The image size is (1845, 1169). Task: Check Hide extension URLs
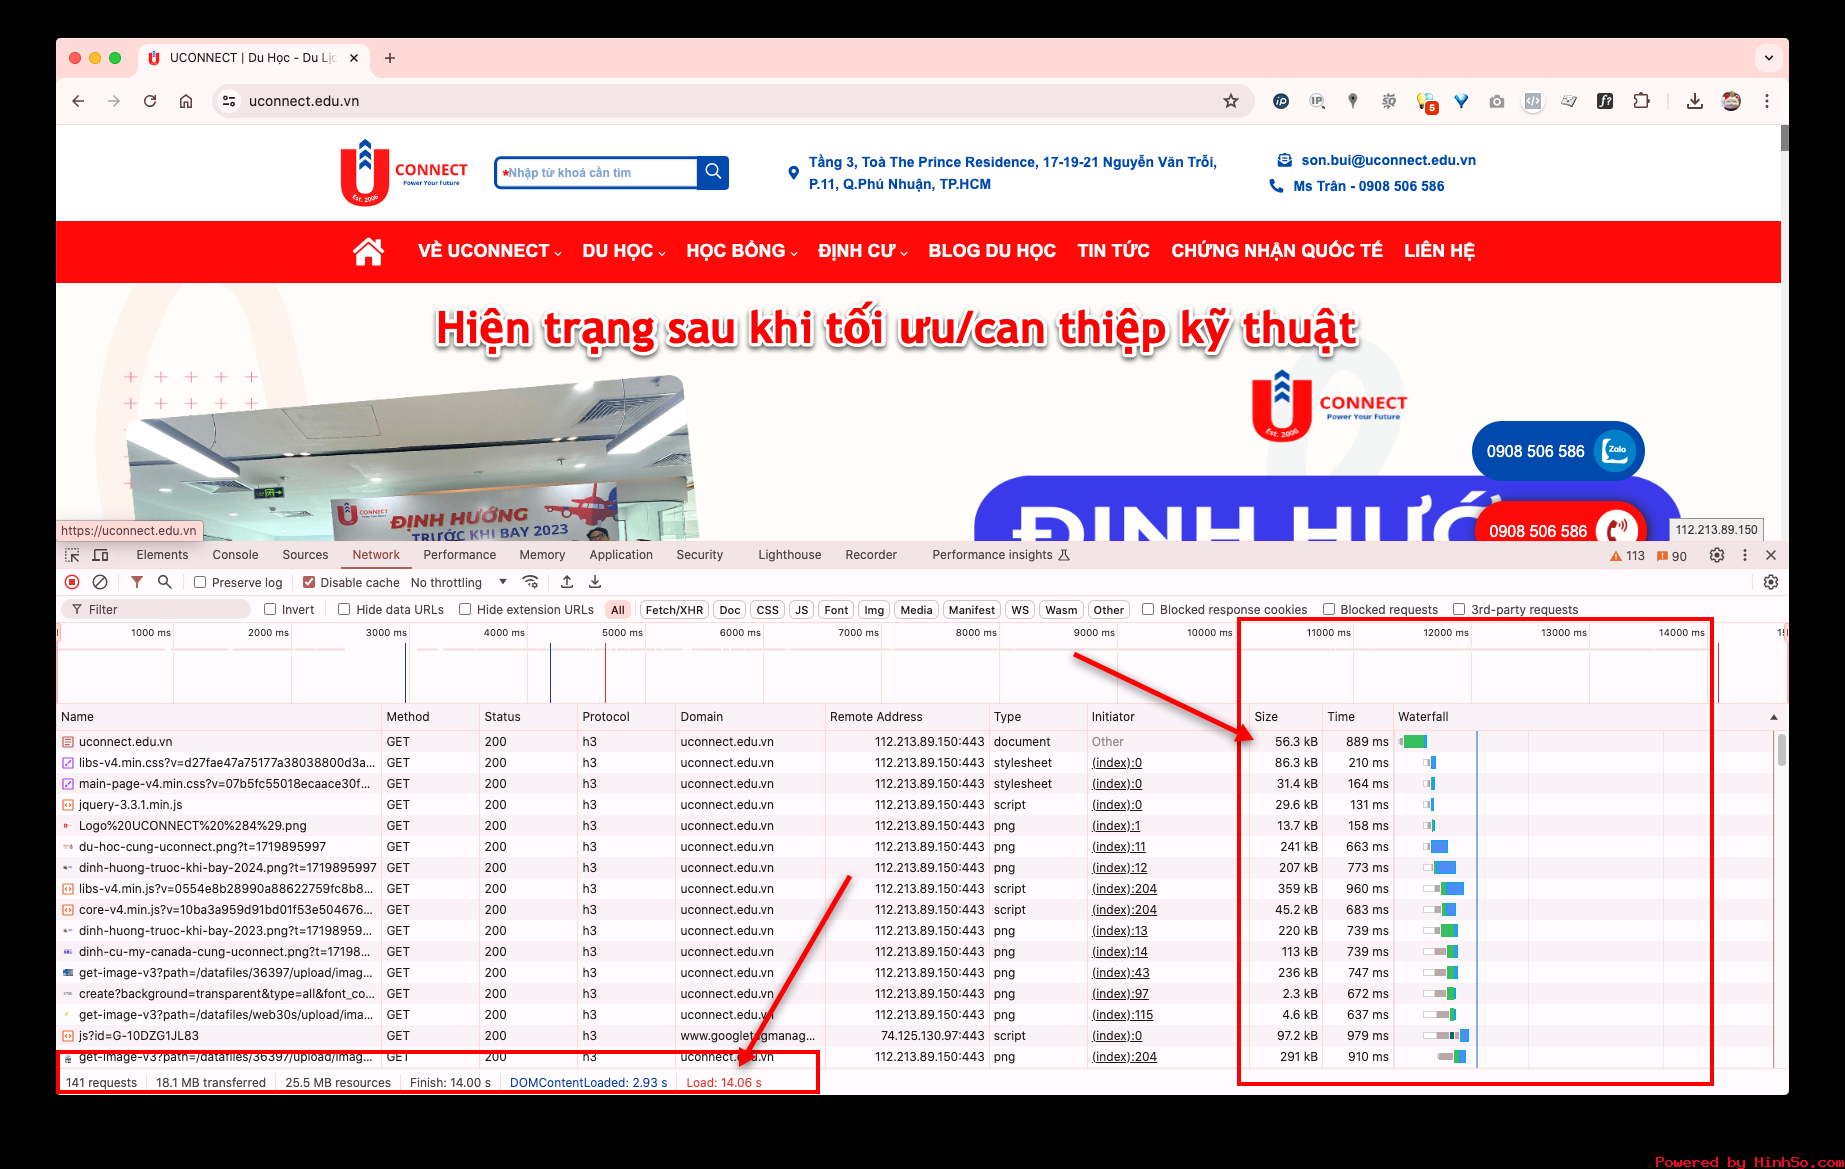coord(465,609)
